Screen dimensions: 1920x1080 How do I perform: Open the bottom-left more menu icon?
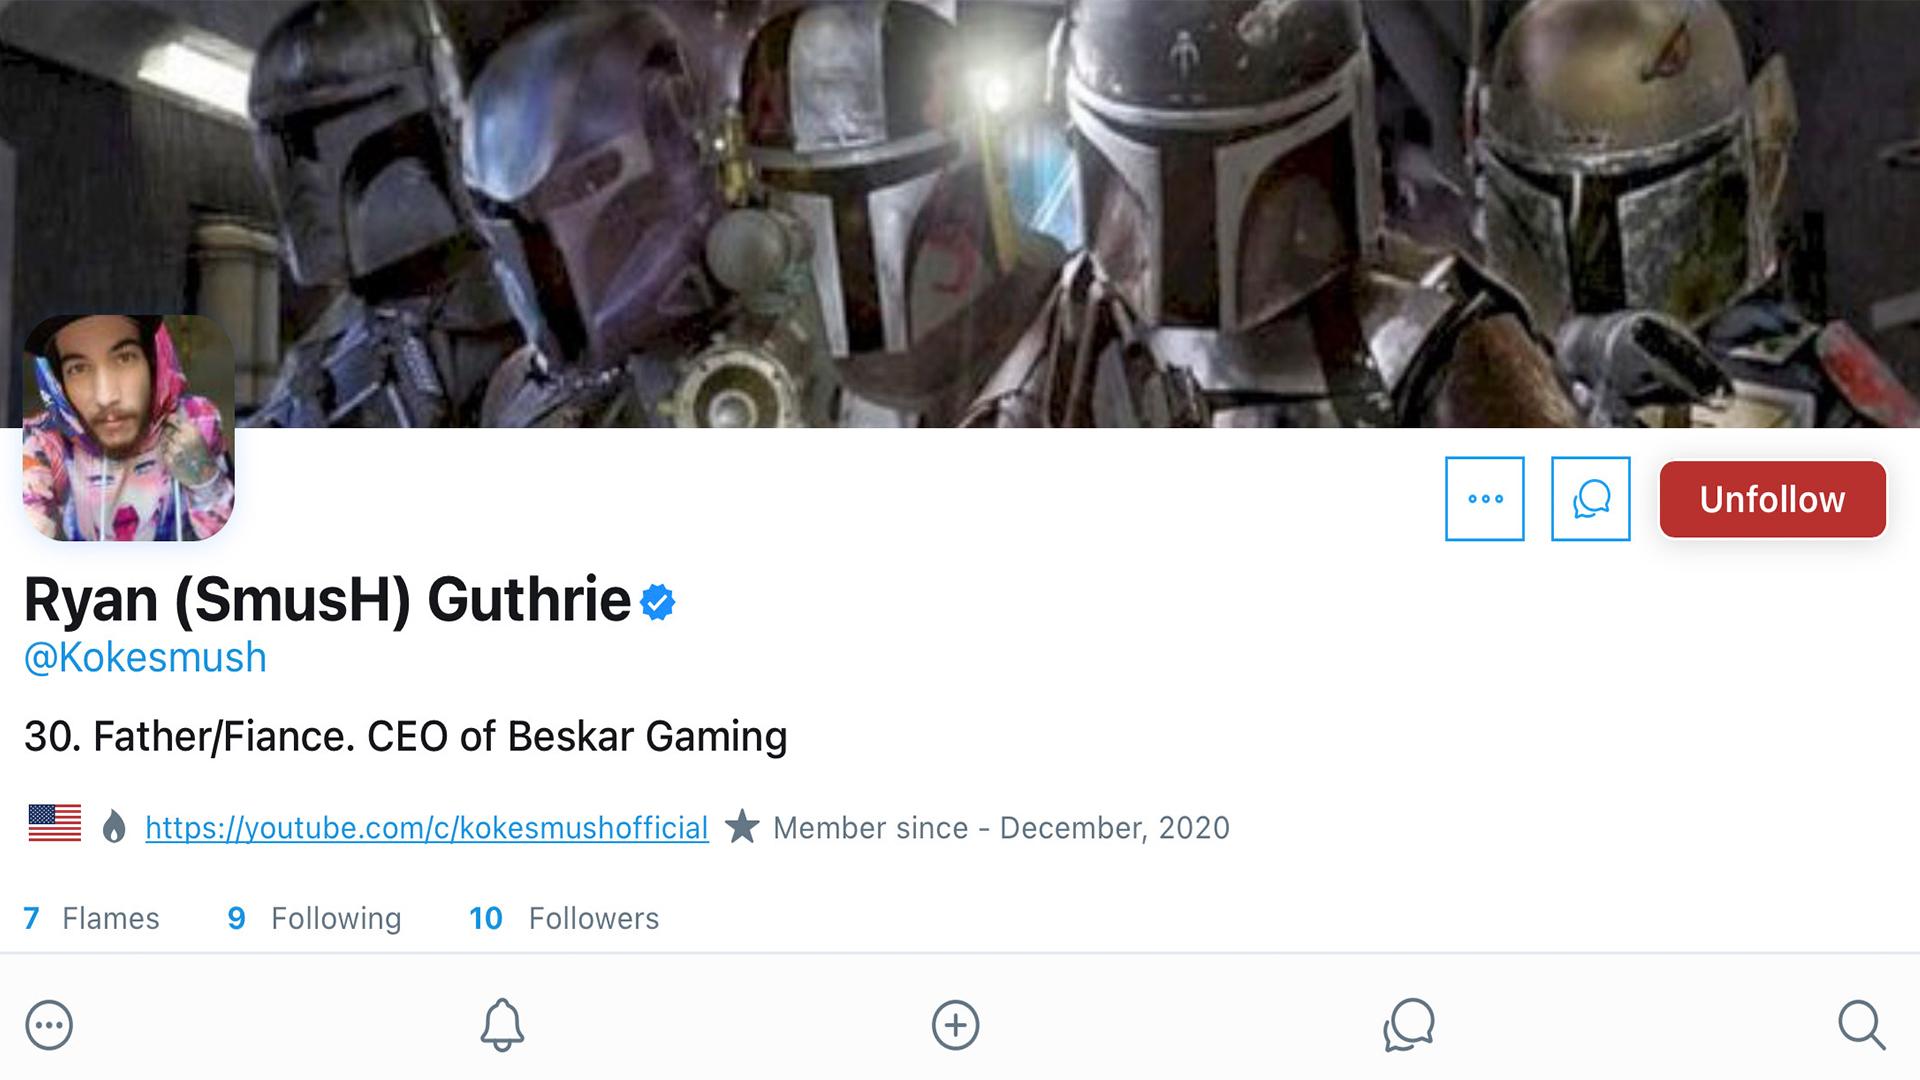[x=49, y=1025]
